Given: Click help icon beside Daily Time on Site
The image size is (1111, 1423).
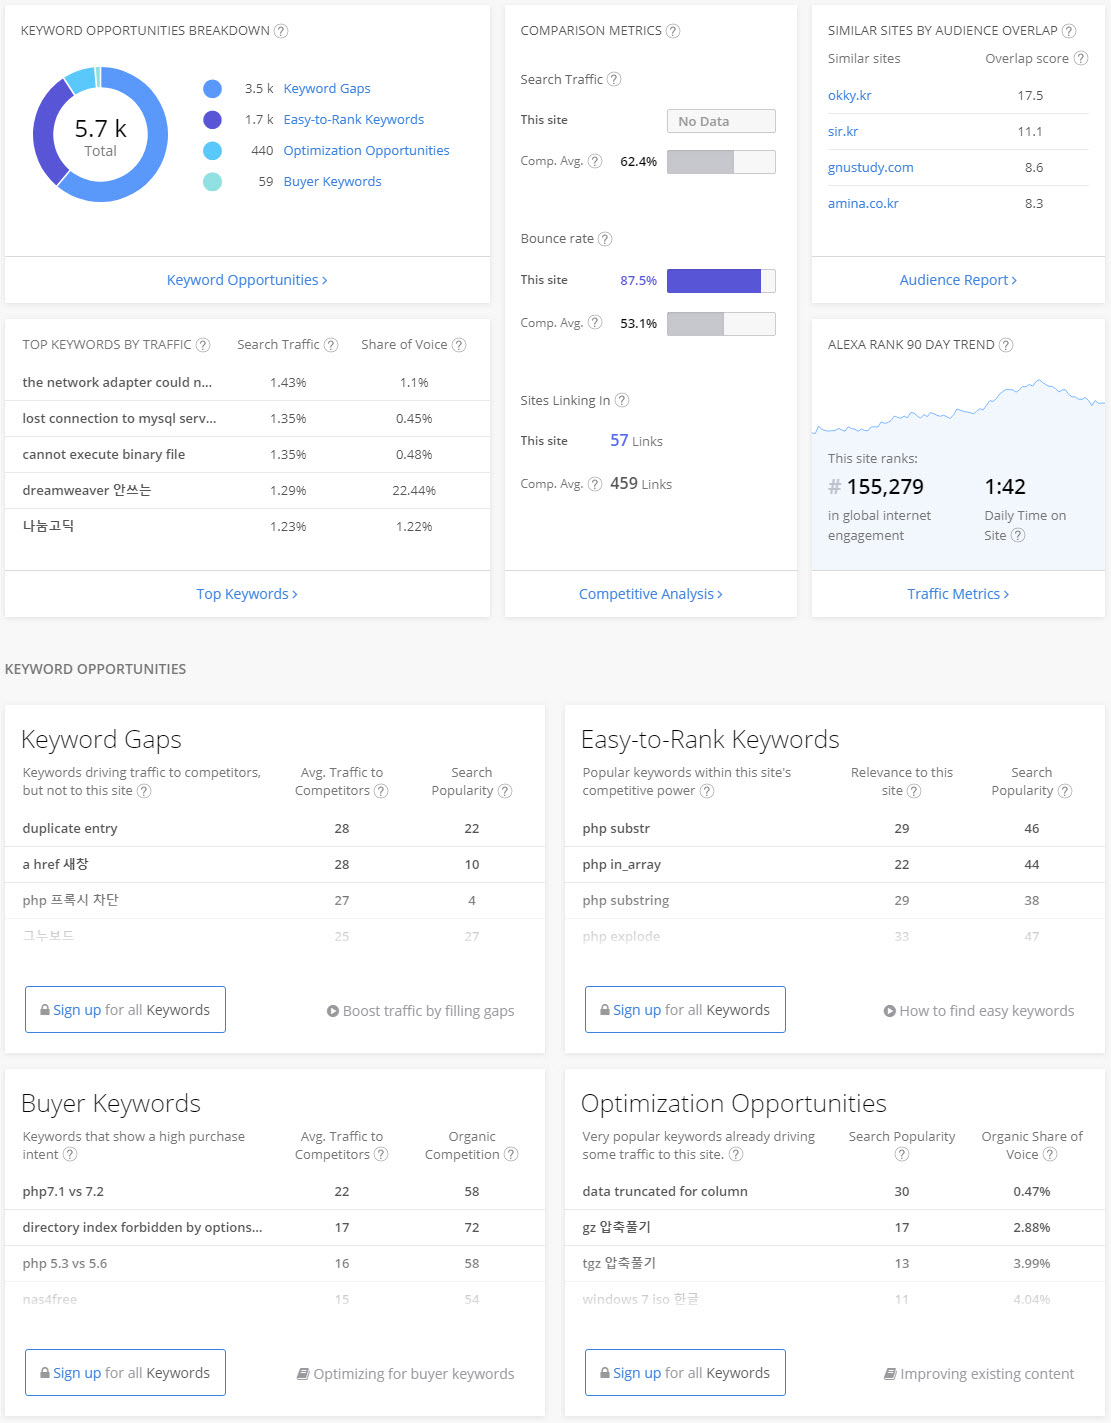Looking at the screenshot, I should [1018, 536].
